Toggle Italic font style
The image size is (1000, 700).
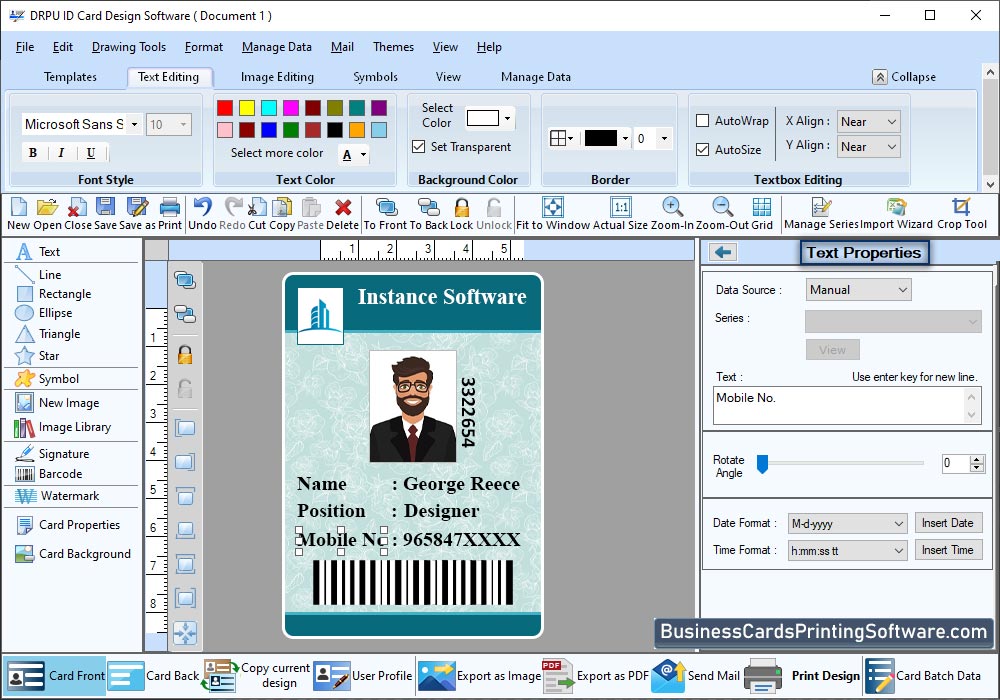61,153
